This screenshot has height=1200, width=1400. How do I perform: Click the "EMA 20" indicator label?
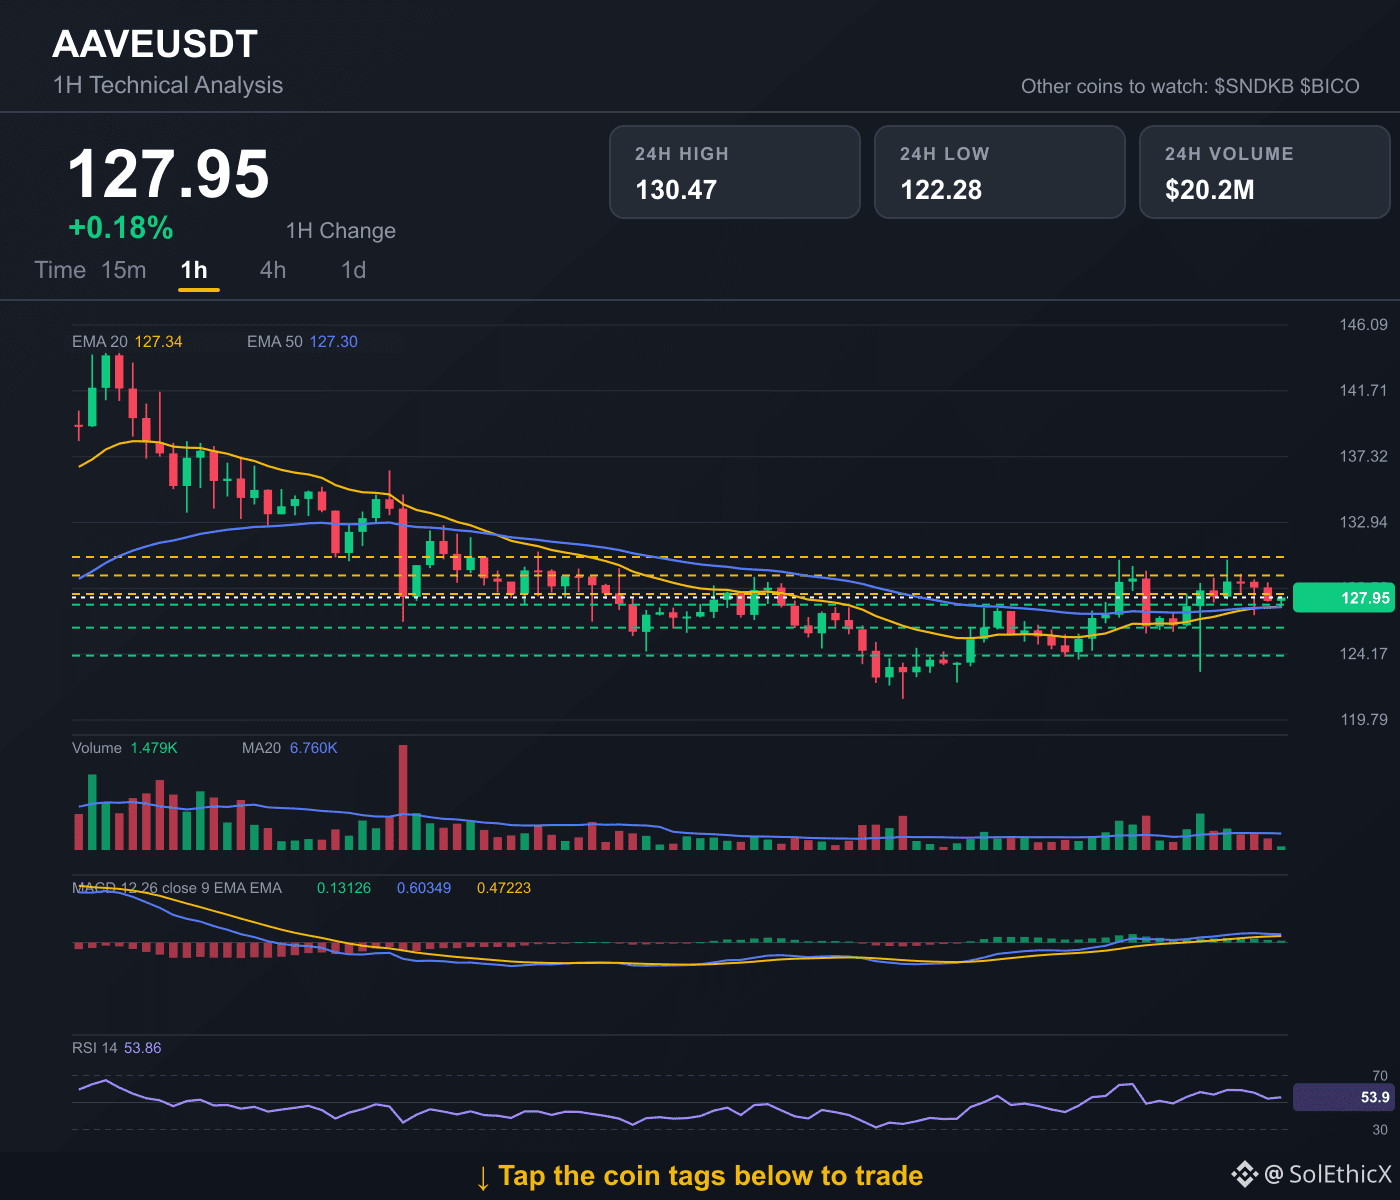tap(100, 342)
